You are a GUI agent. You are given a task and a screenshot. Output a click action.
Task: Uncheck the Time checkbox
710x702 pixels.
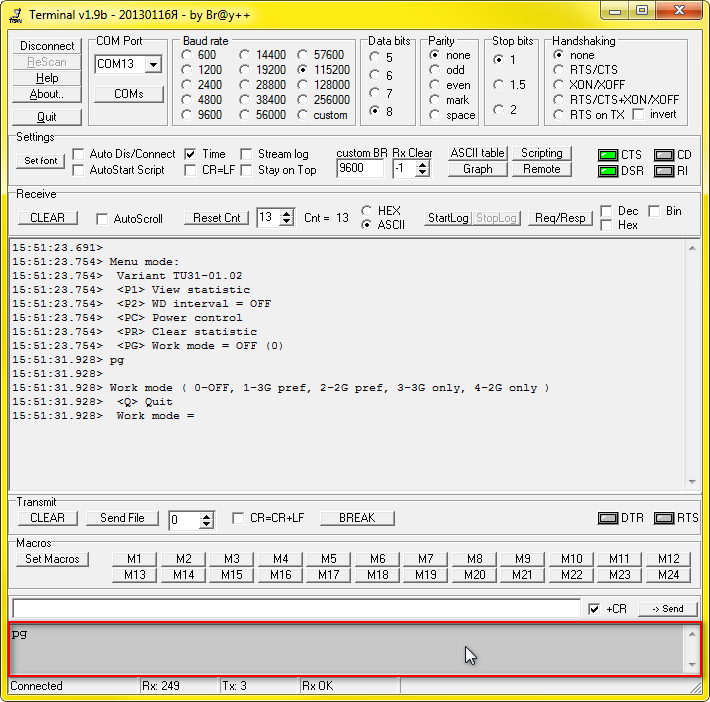(190, 154)
